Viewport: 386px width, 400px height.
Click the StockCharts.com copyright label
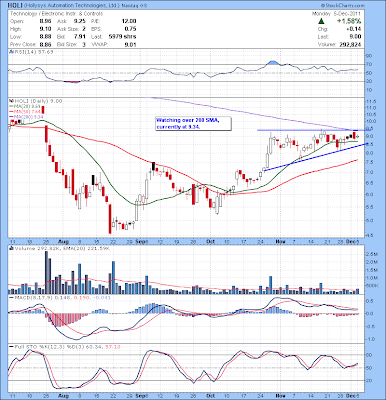coord(342,6)
